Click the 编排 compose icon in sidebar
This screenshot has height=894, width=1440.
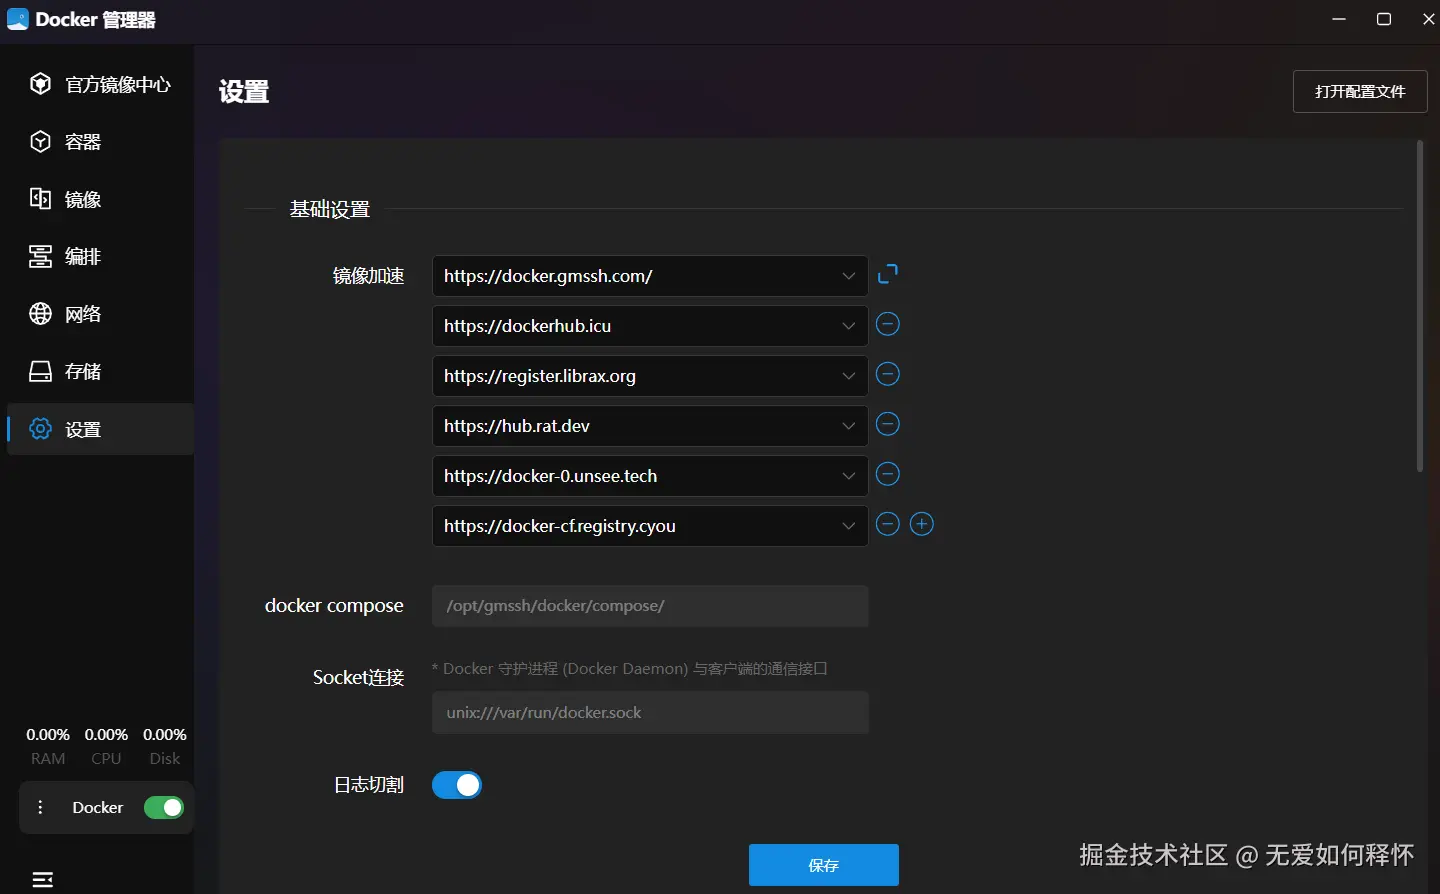[40, 257]
